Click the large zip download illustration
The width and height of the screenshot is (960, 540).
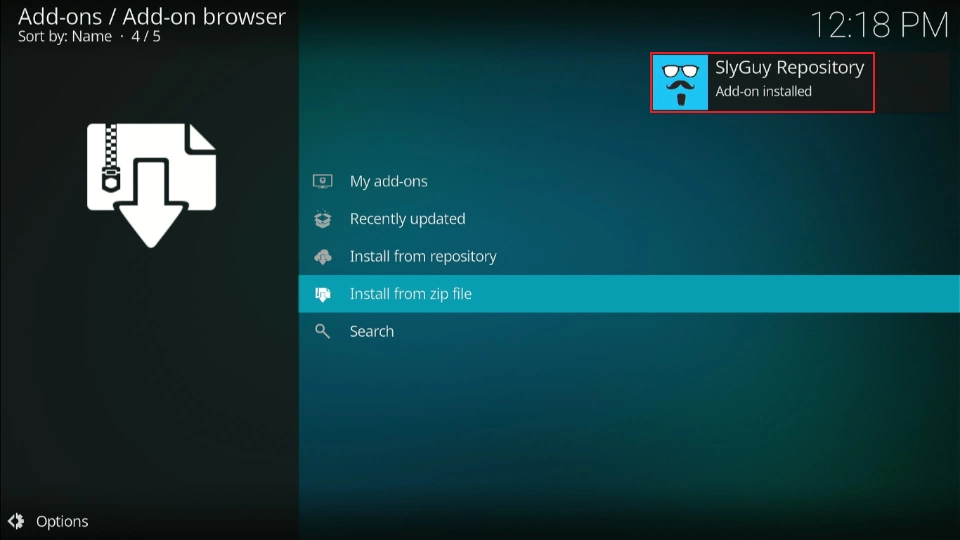pos(151,184)
